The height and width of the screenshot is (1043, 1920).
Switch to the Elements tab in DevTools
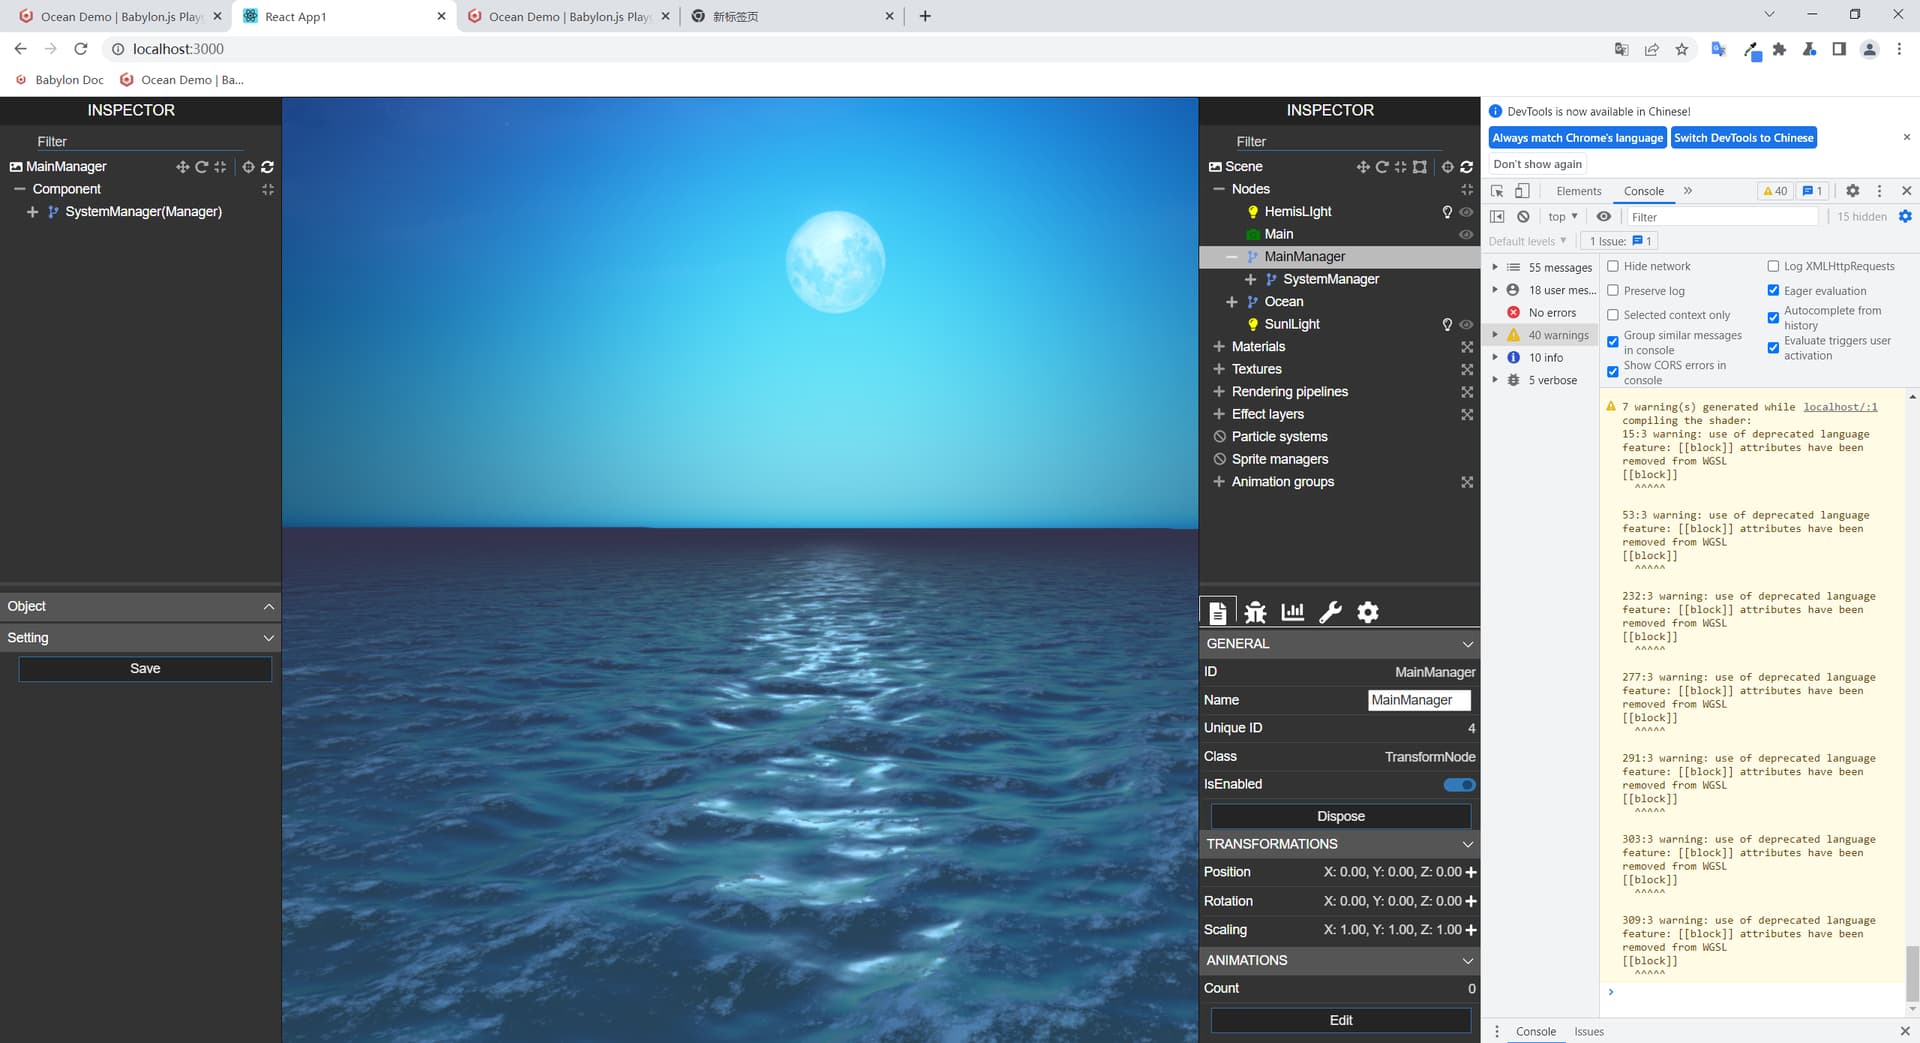1578,191
